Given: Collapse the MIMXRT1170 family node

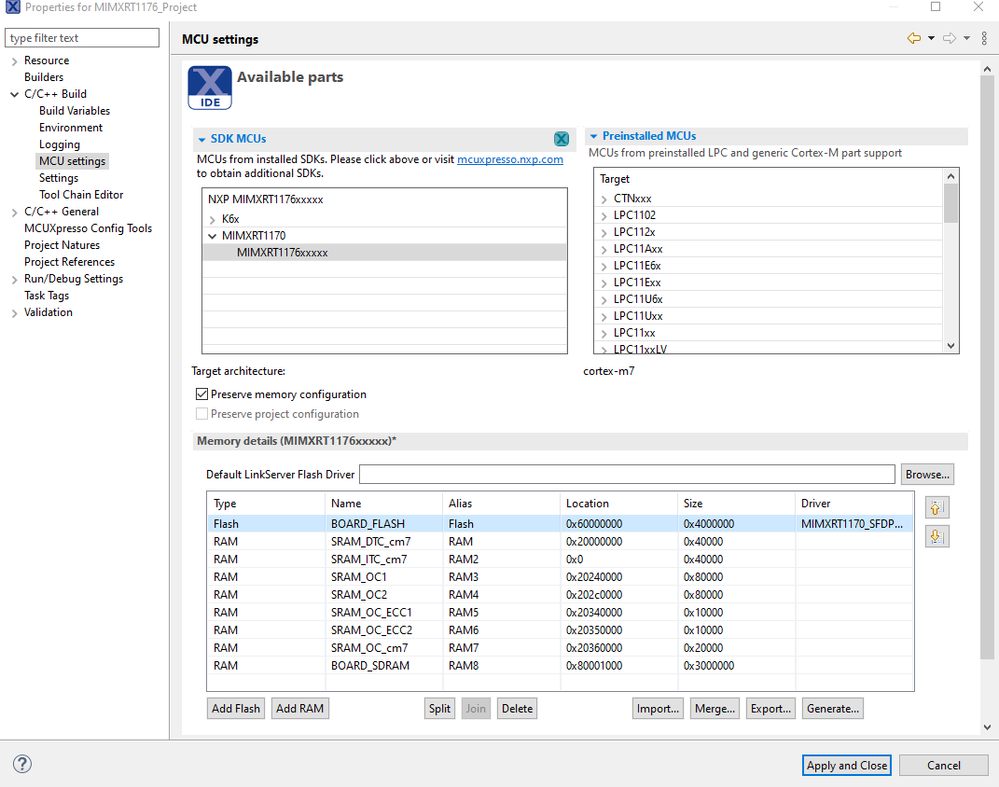Looking at the screenshot, I should (212, 236).
